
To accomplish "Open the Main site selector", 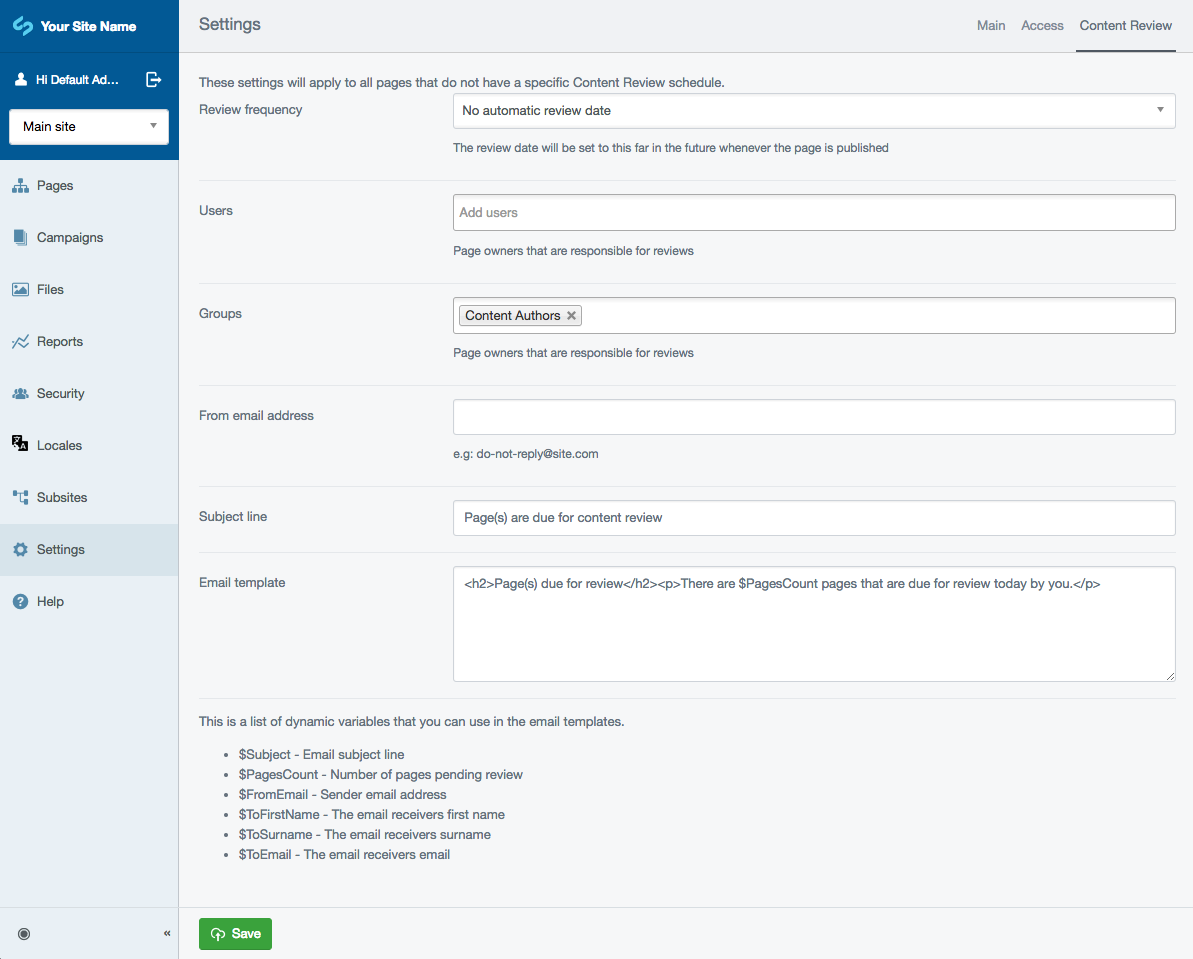I will tap(88, 126).
